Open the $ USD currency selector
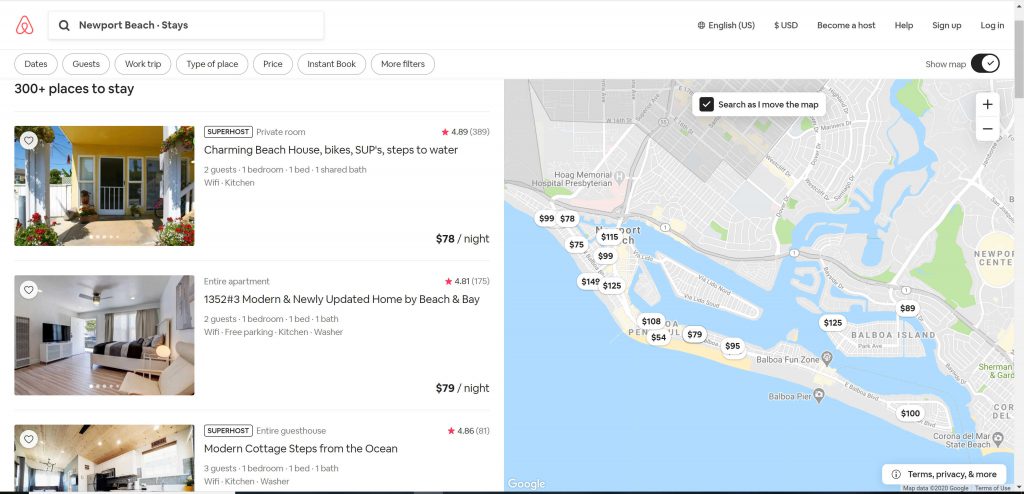Image resolution: width=1024 pixels, height=494 pixels. tap(786, 25)
